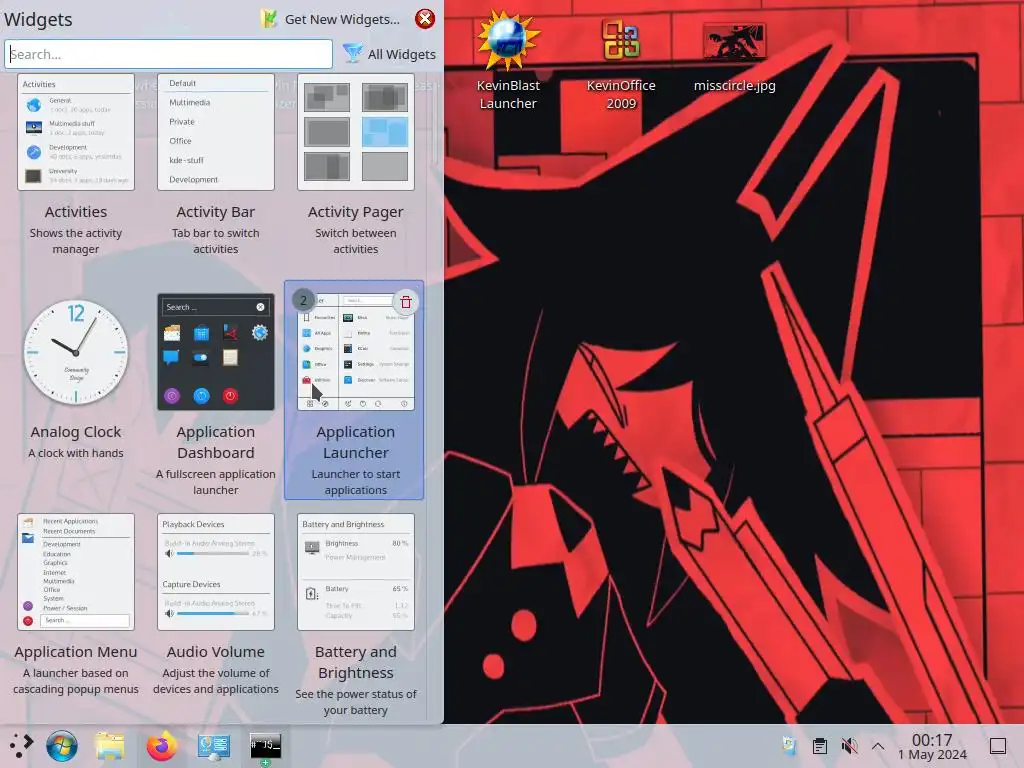Open the clock showing 00:17

tap(932, 746)
